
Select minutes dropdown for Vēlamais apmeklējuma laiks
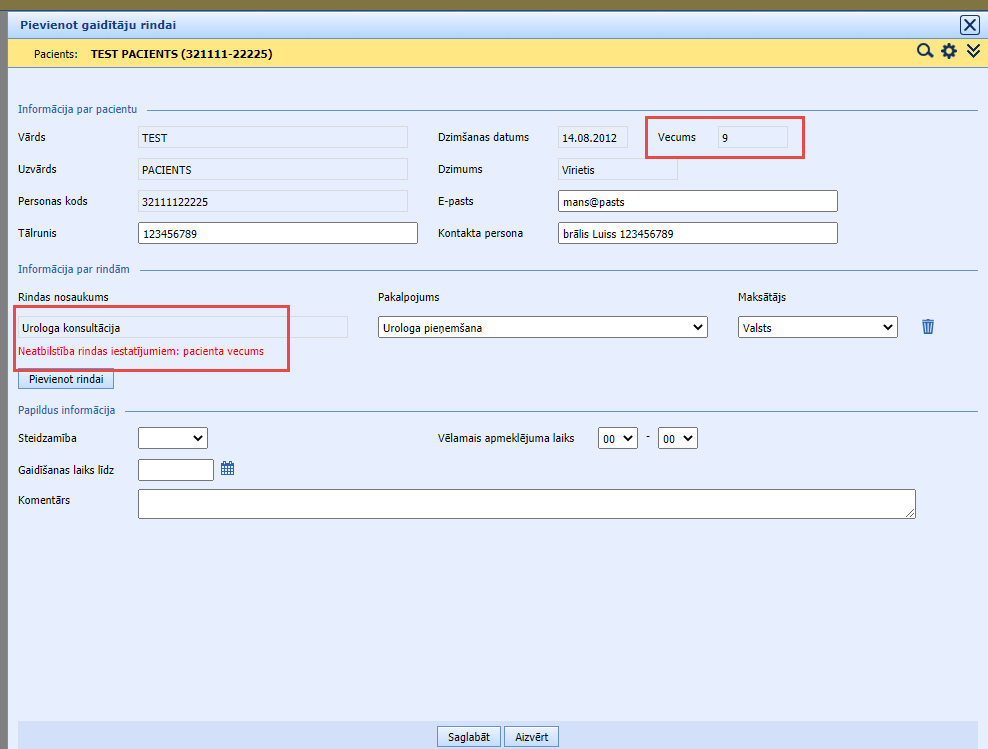677,438
